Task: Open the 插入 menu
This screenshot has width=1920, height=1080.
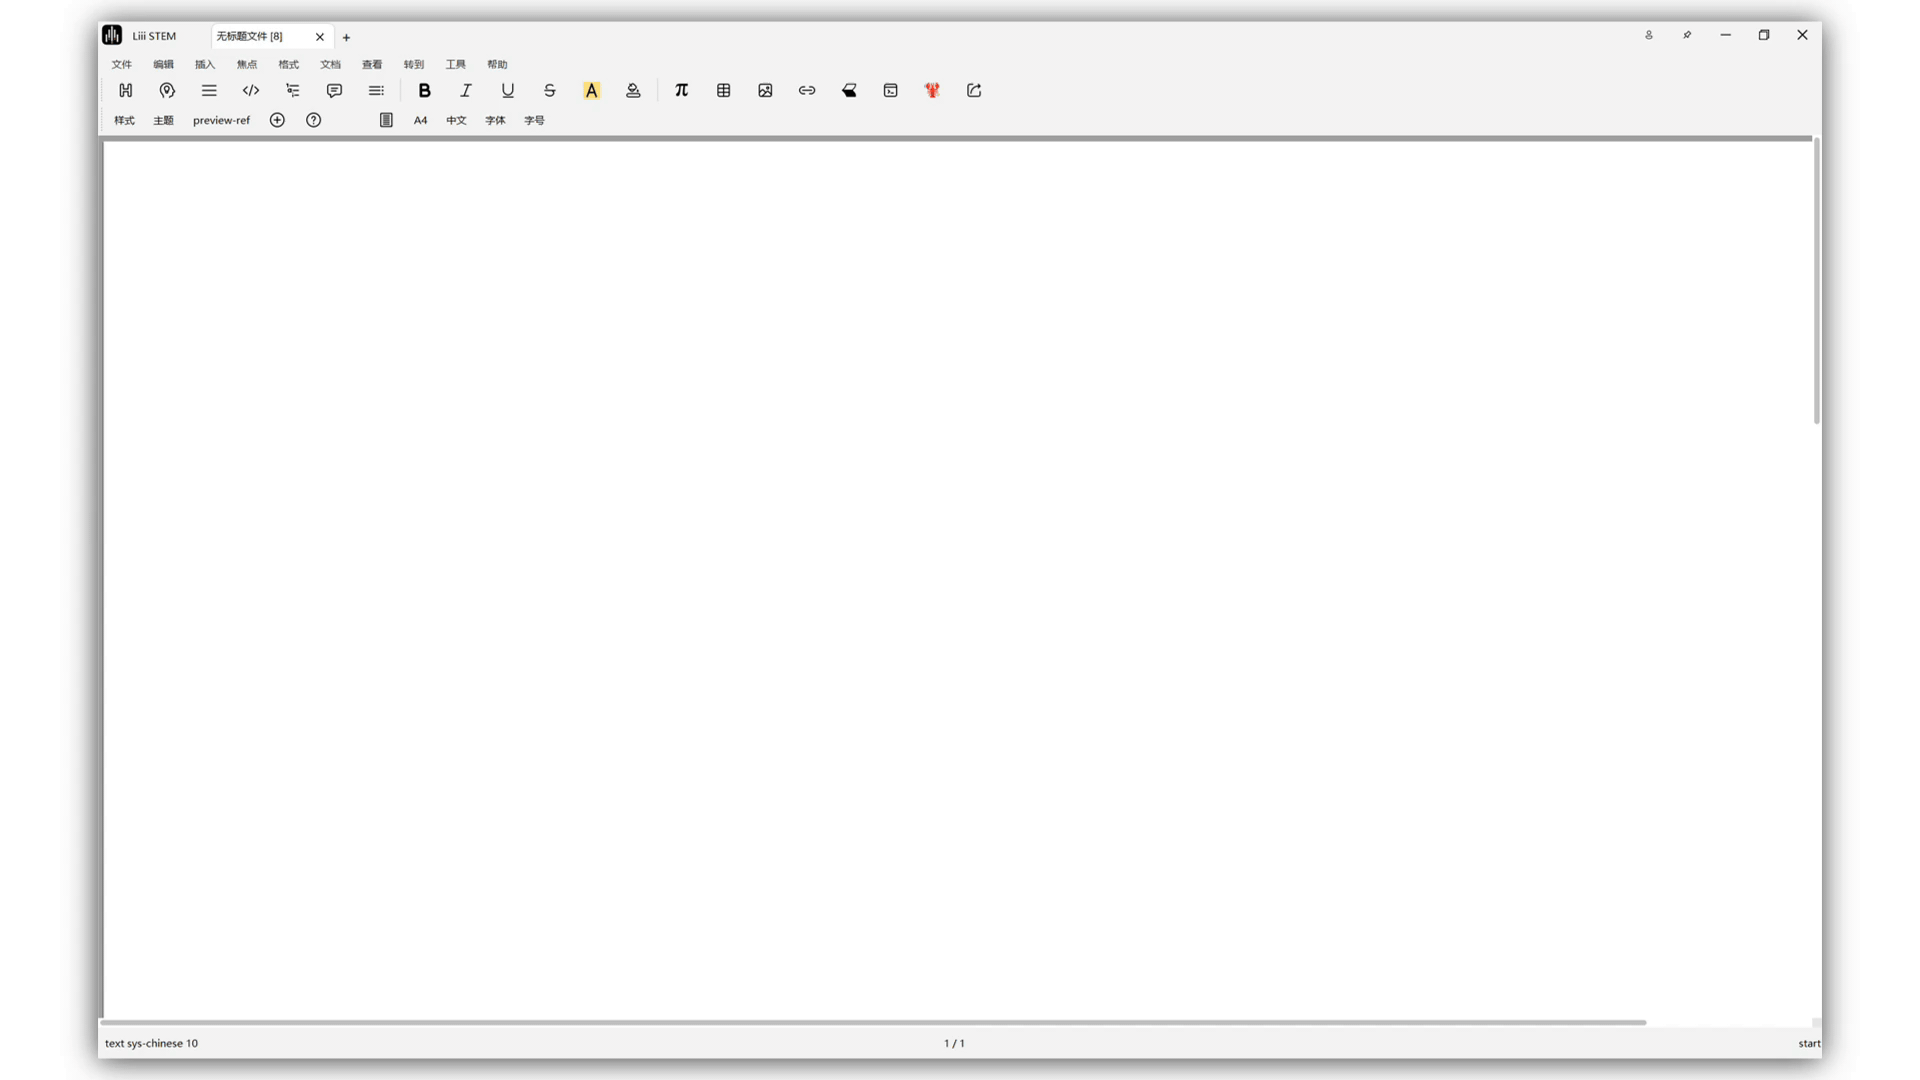Action: pos(205,64)
